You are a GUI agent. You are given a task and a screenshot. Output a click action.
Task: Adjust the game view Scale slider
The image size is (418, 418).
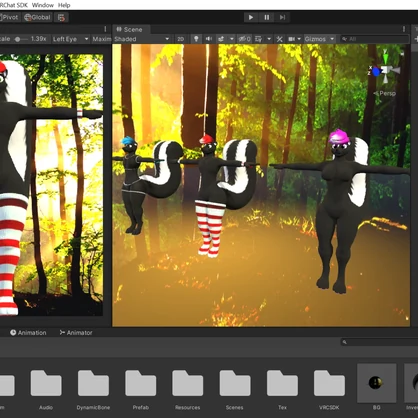[17, 39]
